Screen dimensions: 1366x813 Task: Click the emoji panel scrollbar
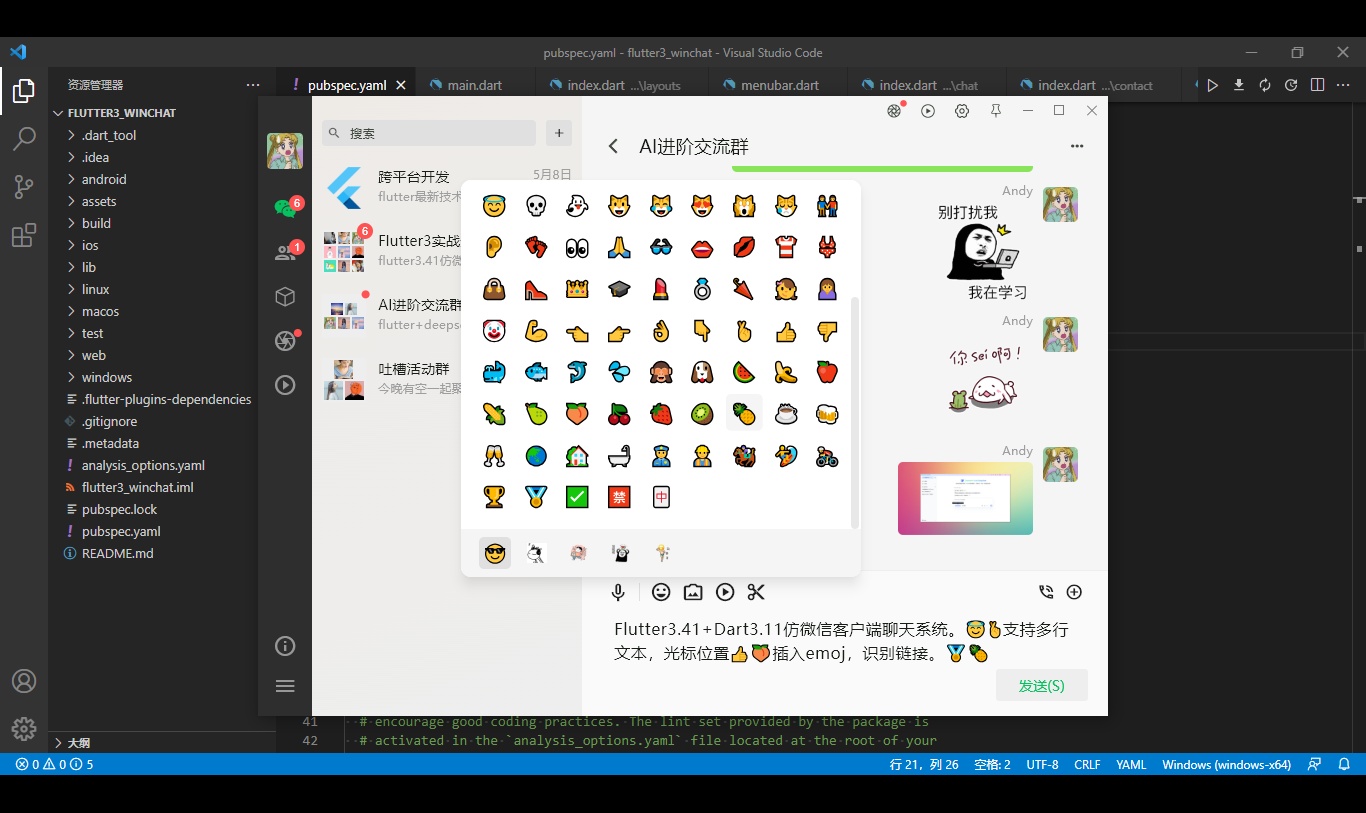click(x=854, y=412)
